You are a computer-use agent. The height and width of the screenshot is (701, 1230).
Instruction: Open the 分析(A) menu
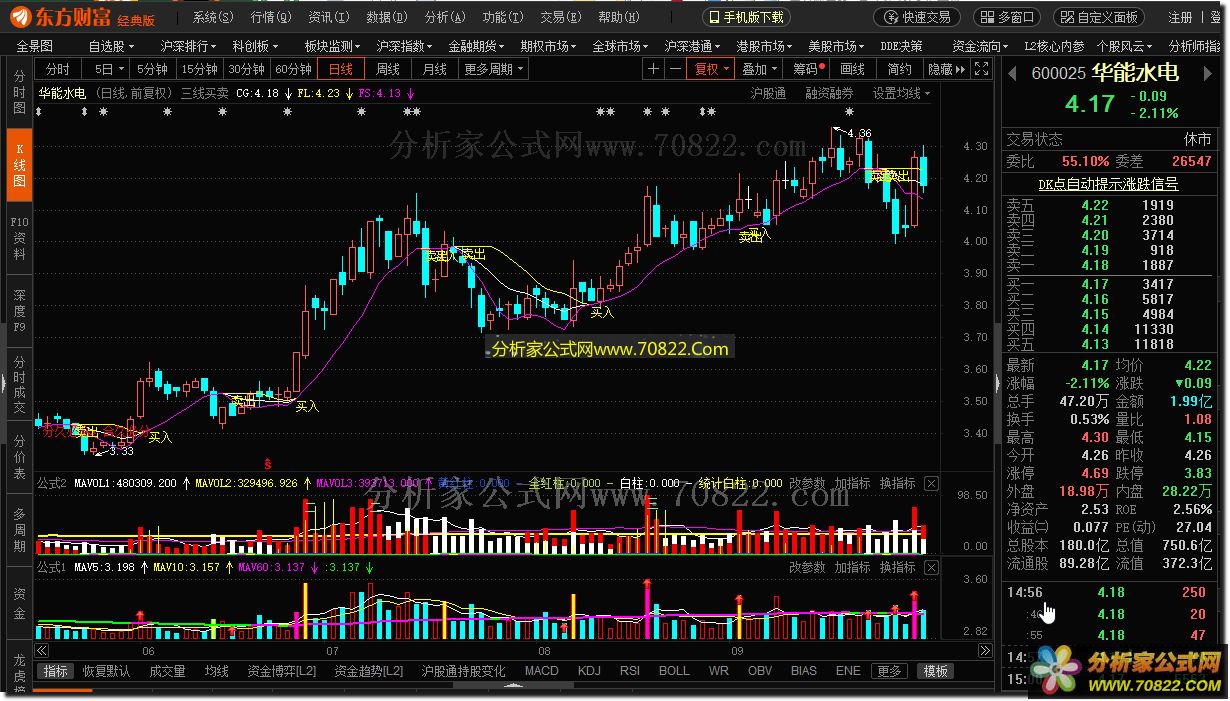pyautogui.click(x=444, y=17)
